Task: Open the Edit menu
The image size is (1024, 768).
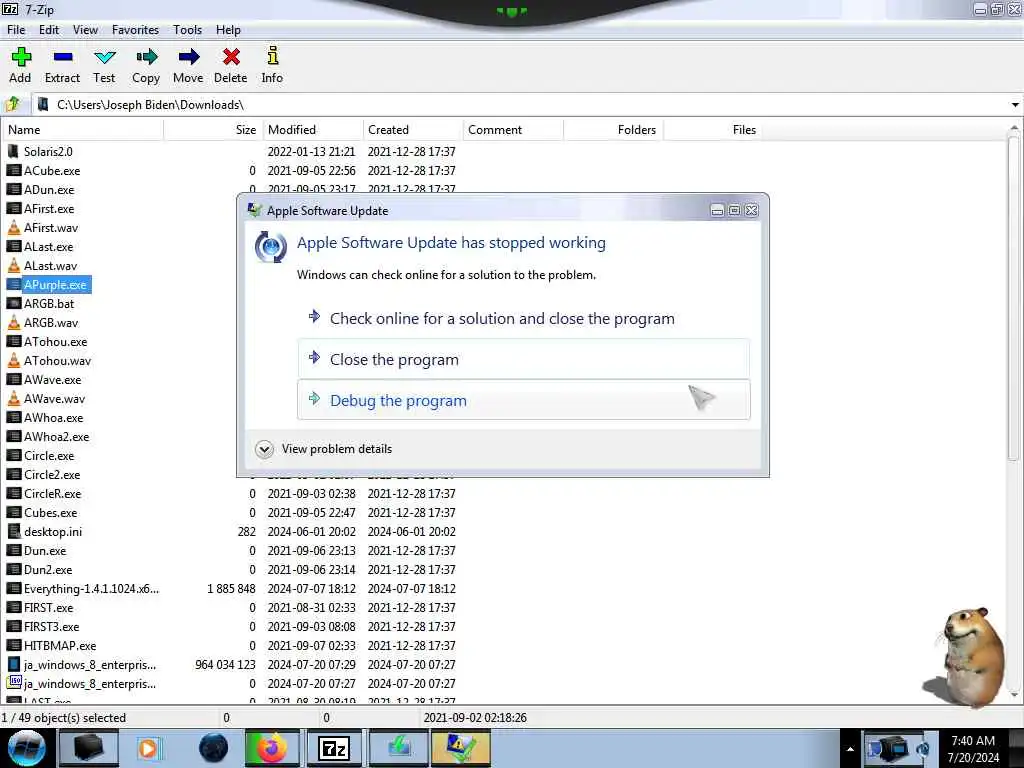Action: [x=49, y=30]
